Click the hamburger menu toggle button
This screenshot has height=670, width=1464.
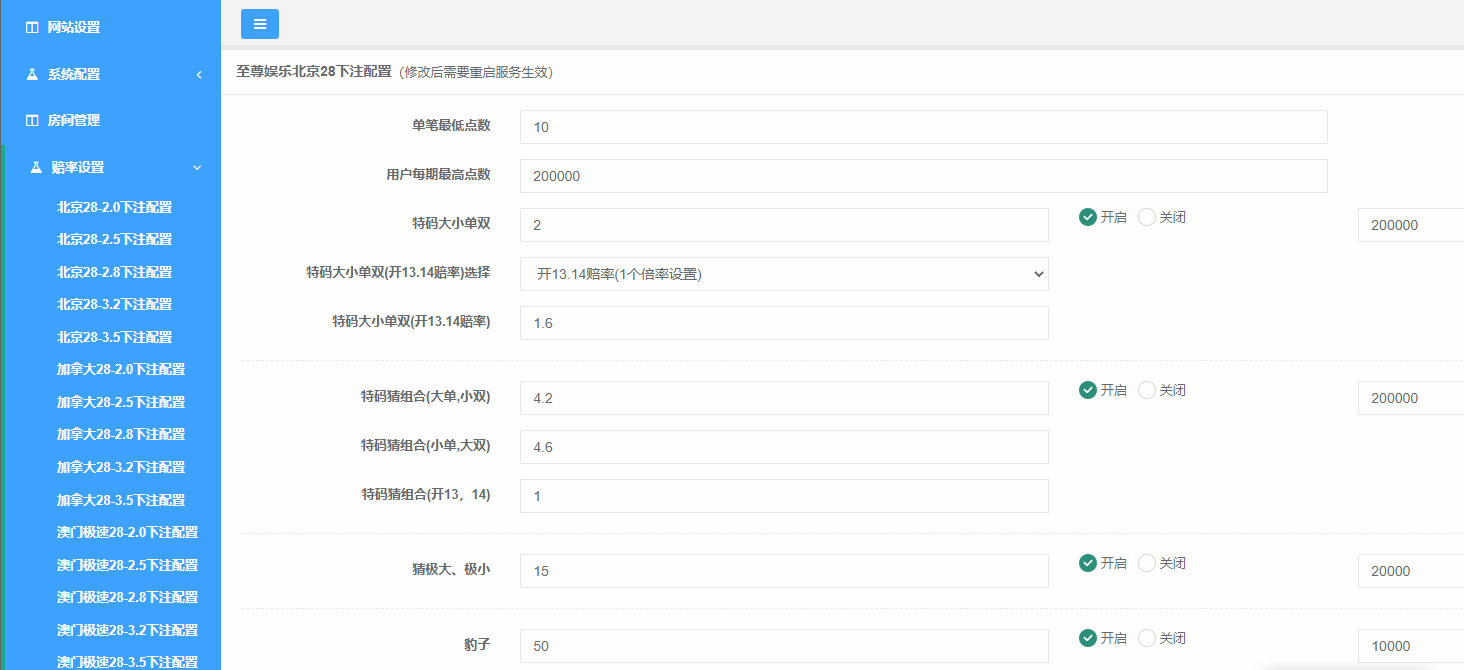pos(260,24)
